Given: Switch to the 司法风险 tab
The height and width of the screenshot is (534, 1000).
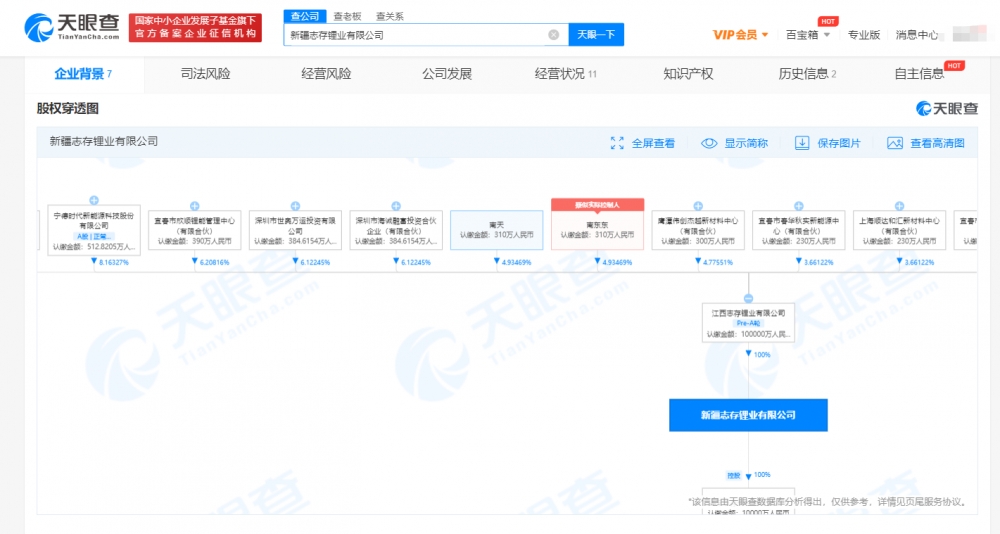Looking at the screenshot, I should [205, 74].
